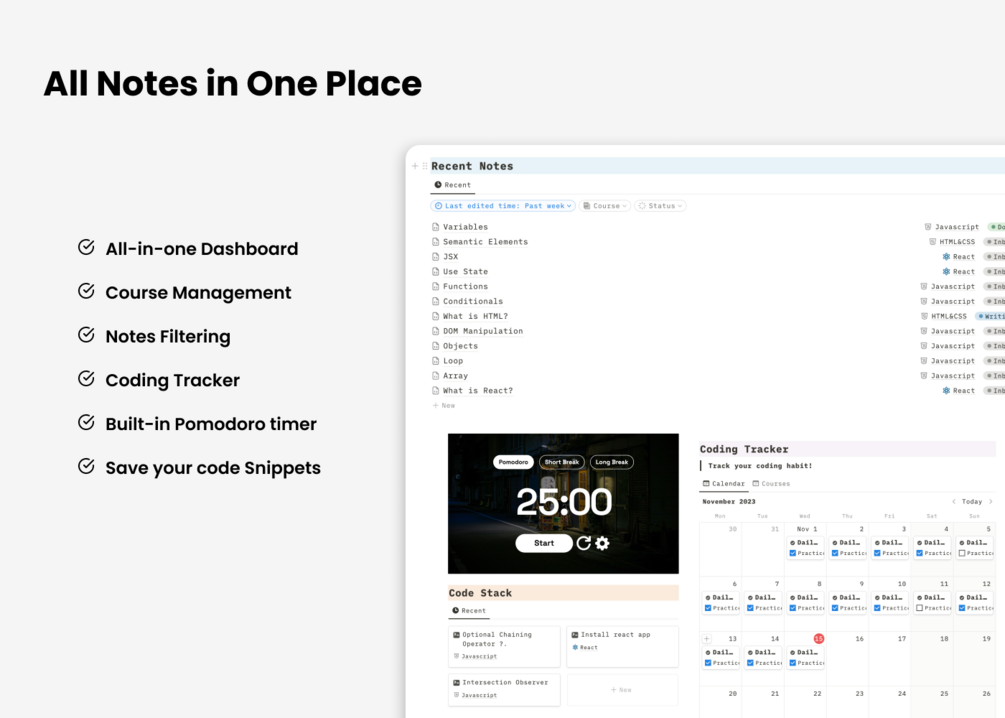Toggle Practice checkbox on Nov 2
1005x718 pixels.
click(835, 553)
